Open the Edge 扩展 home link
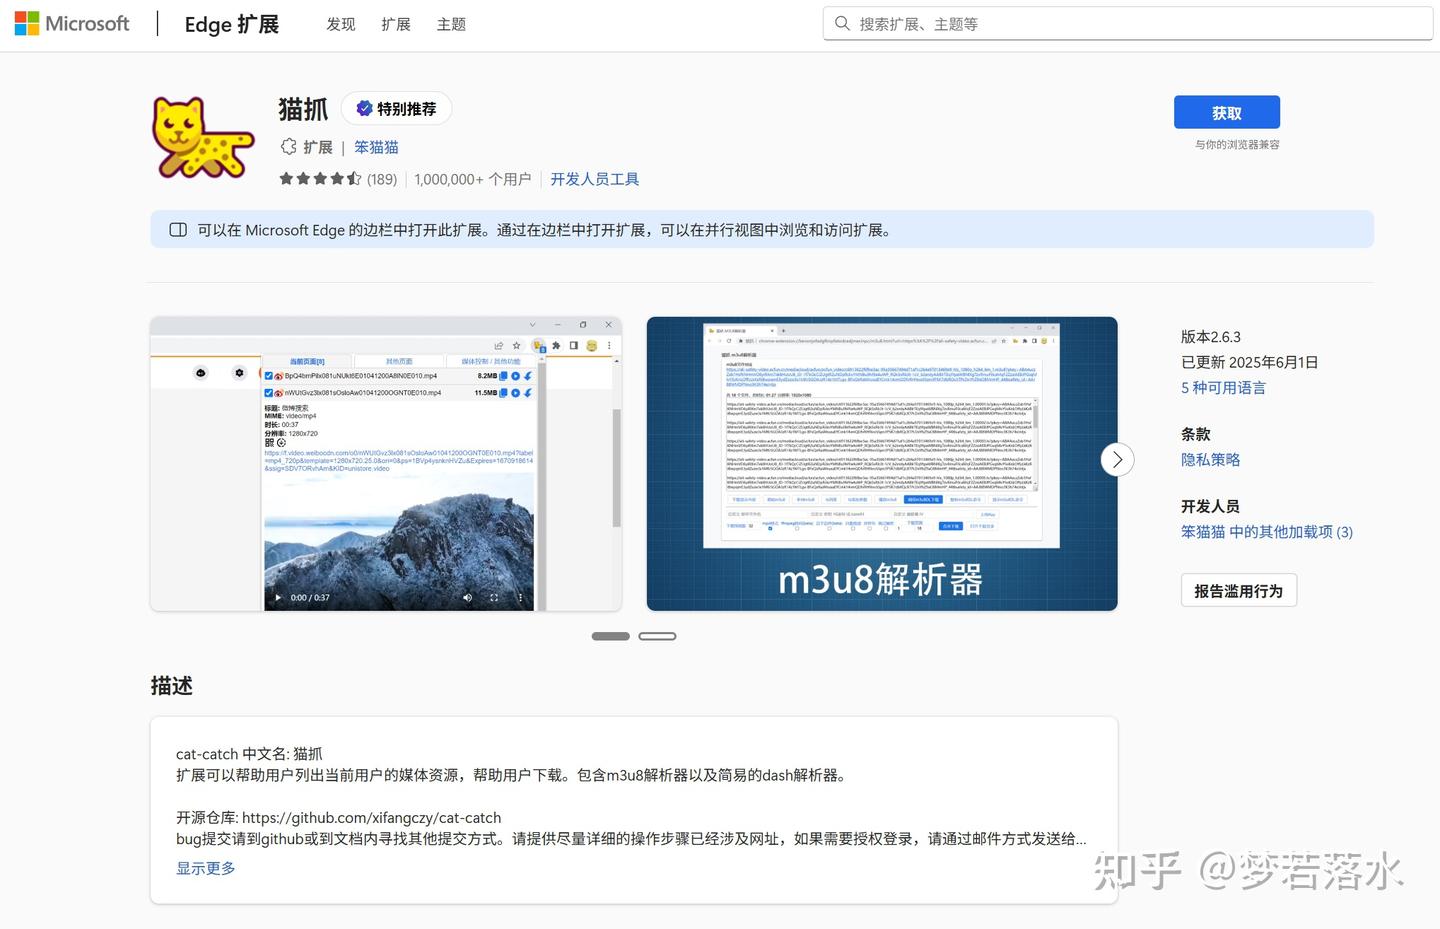 tap(231, 24)
